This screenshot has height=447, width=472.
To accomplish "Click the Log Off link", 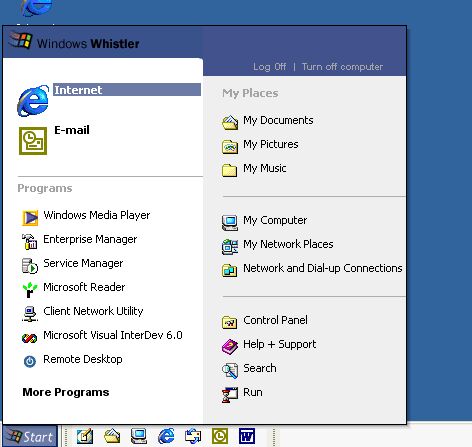I will pos(269,67).
